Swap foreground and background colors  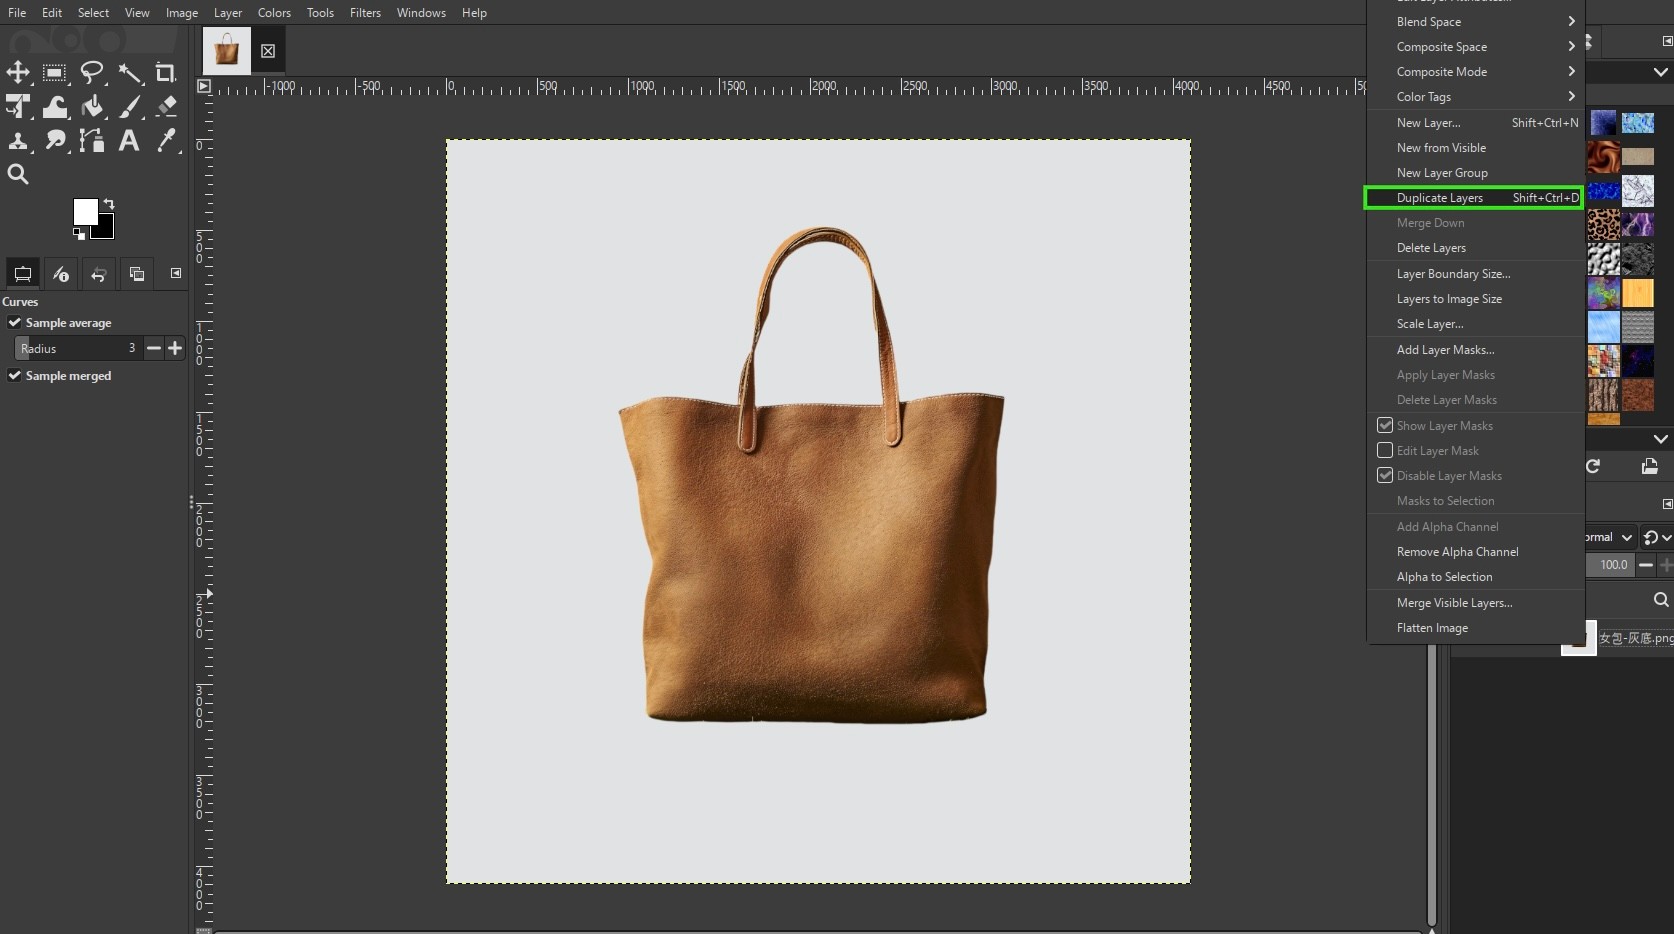point(108,204)
